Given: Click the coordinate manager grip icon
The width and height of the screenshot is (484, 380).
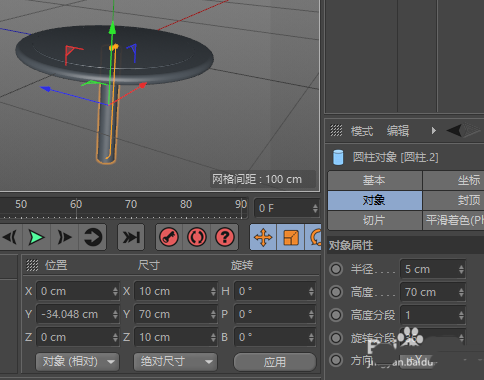Looking at the screenshot, I should point(32,265).
